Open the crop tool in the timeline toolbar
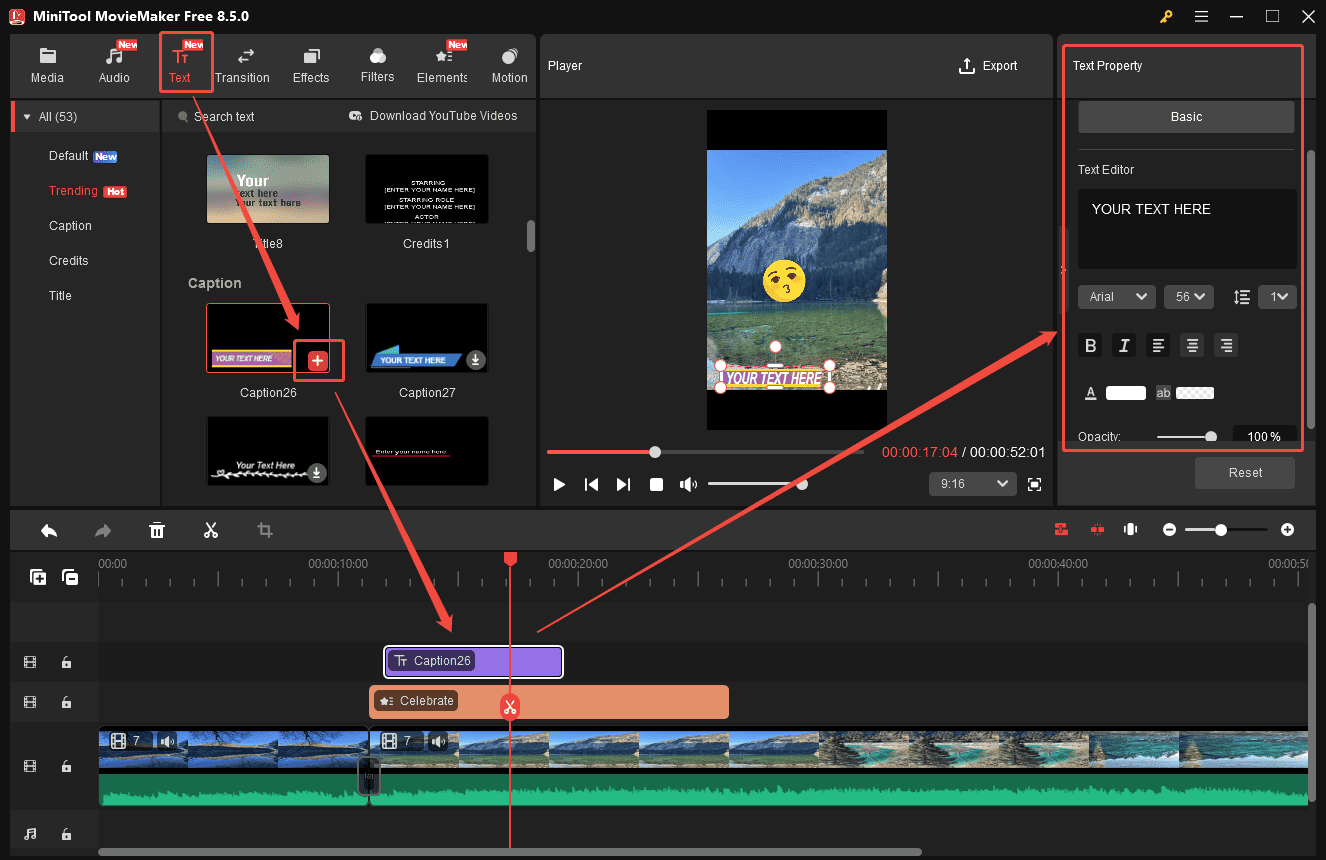 click(x=264, y=529)
